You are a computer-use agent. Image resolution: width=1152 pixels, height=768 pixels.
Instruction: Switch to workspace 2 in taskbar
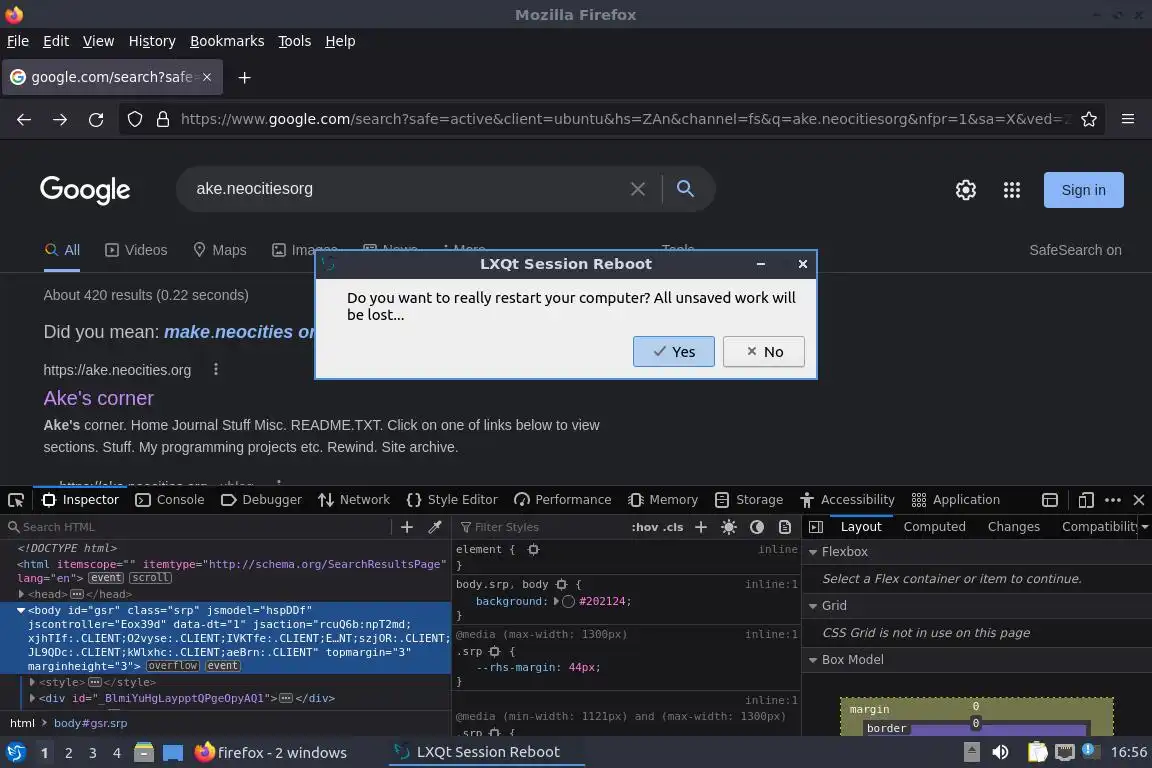point(68,753)
